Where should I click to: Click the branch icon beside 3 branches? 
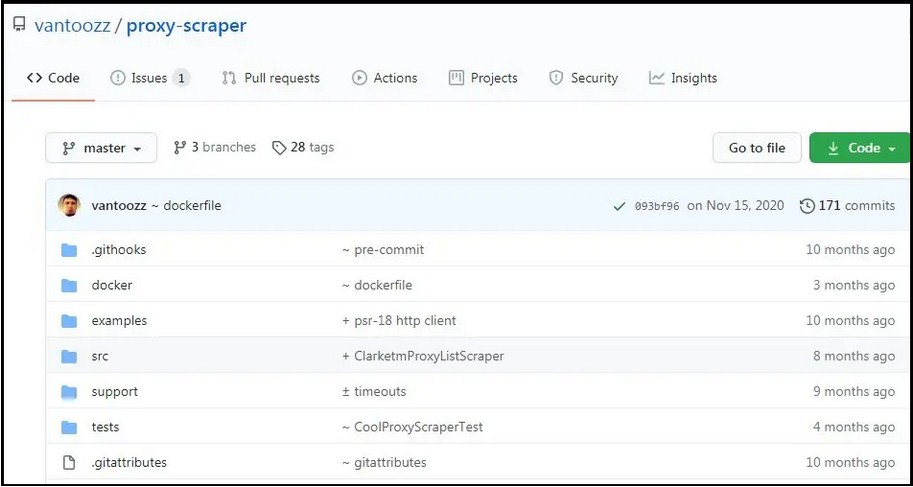click(x=180, y=147)
